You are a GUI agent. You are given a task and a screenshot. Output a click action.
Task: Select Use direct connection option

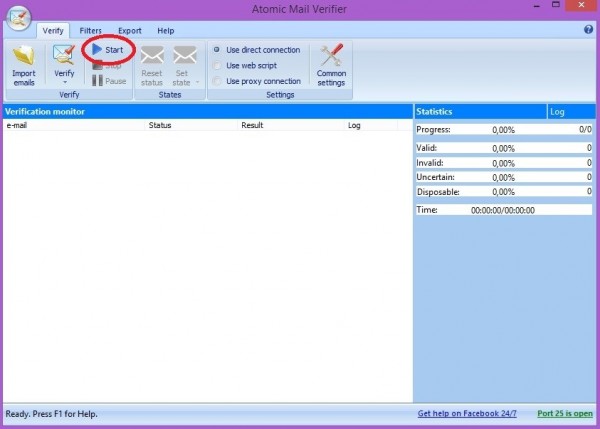point(257,50)
